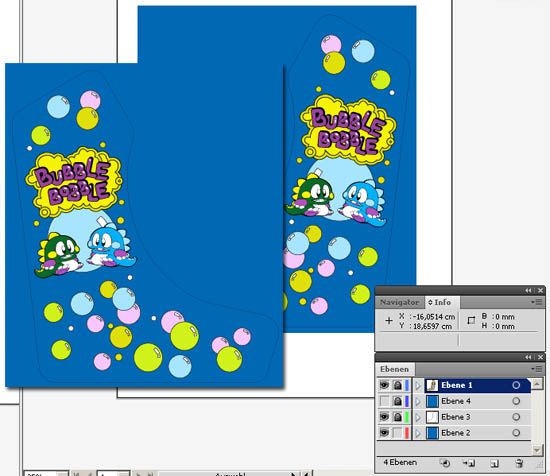Select the Ebene 4 layer thumbnail
This screenshot has height=476, width=550.
coord(432,401)
